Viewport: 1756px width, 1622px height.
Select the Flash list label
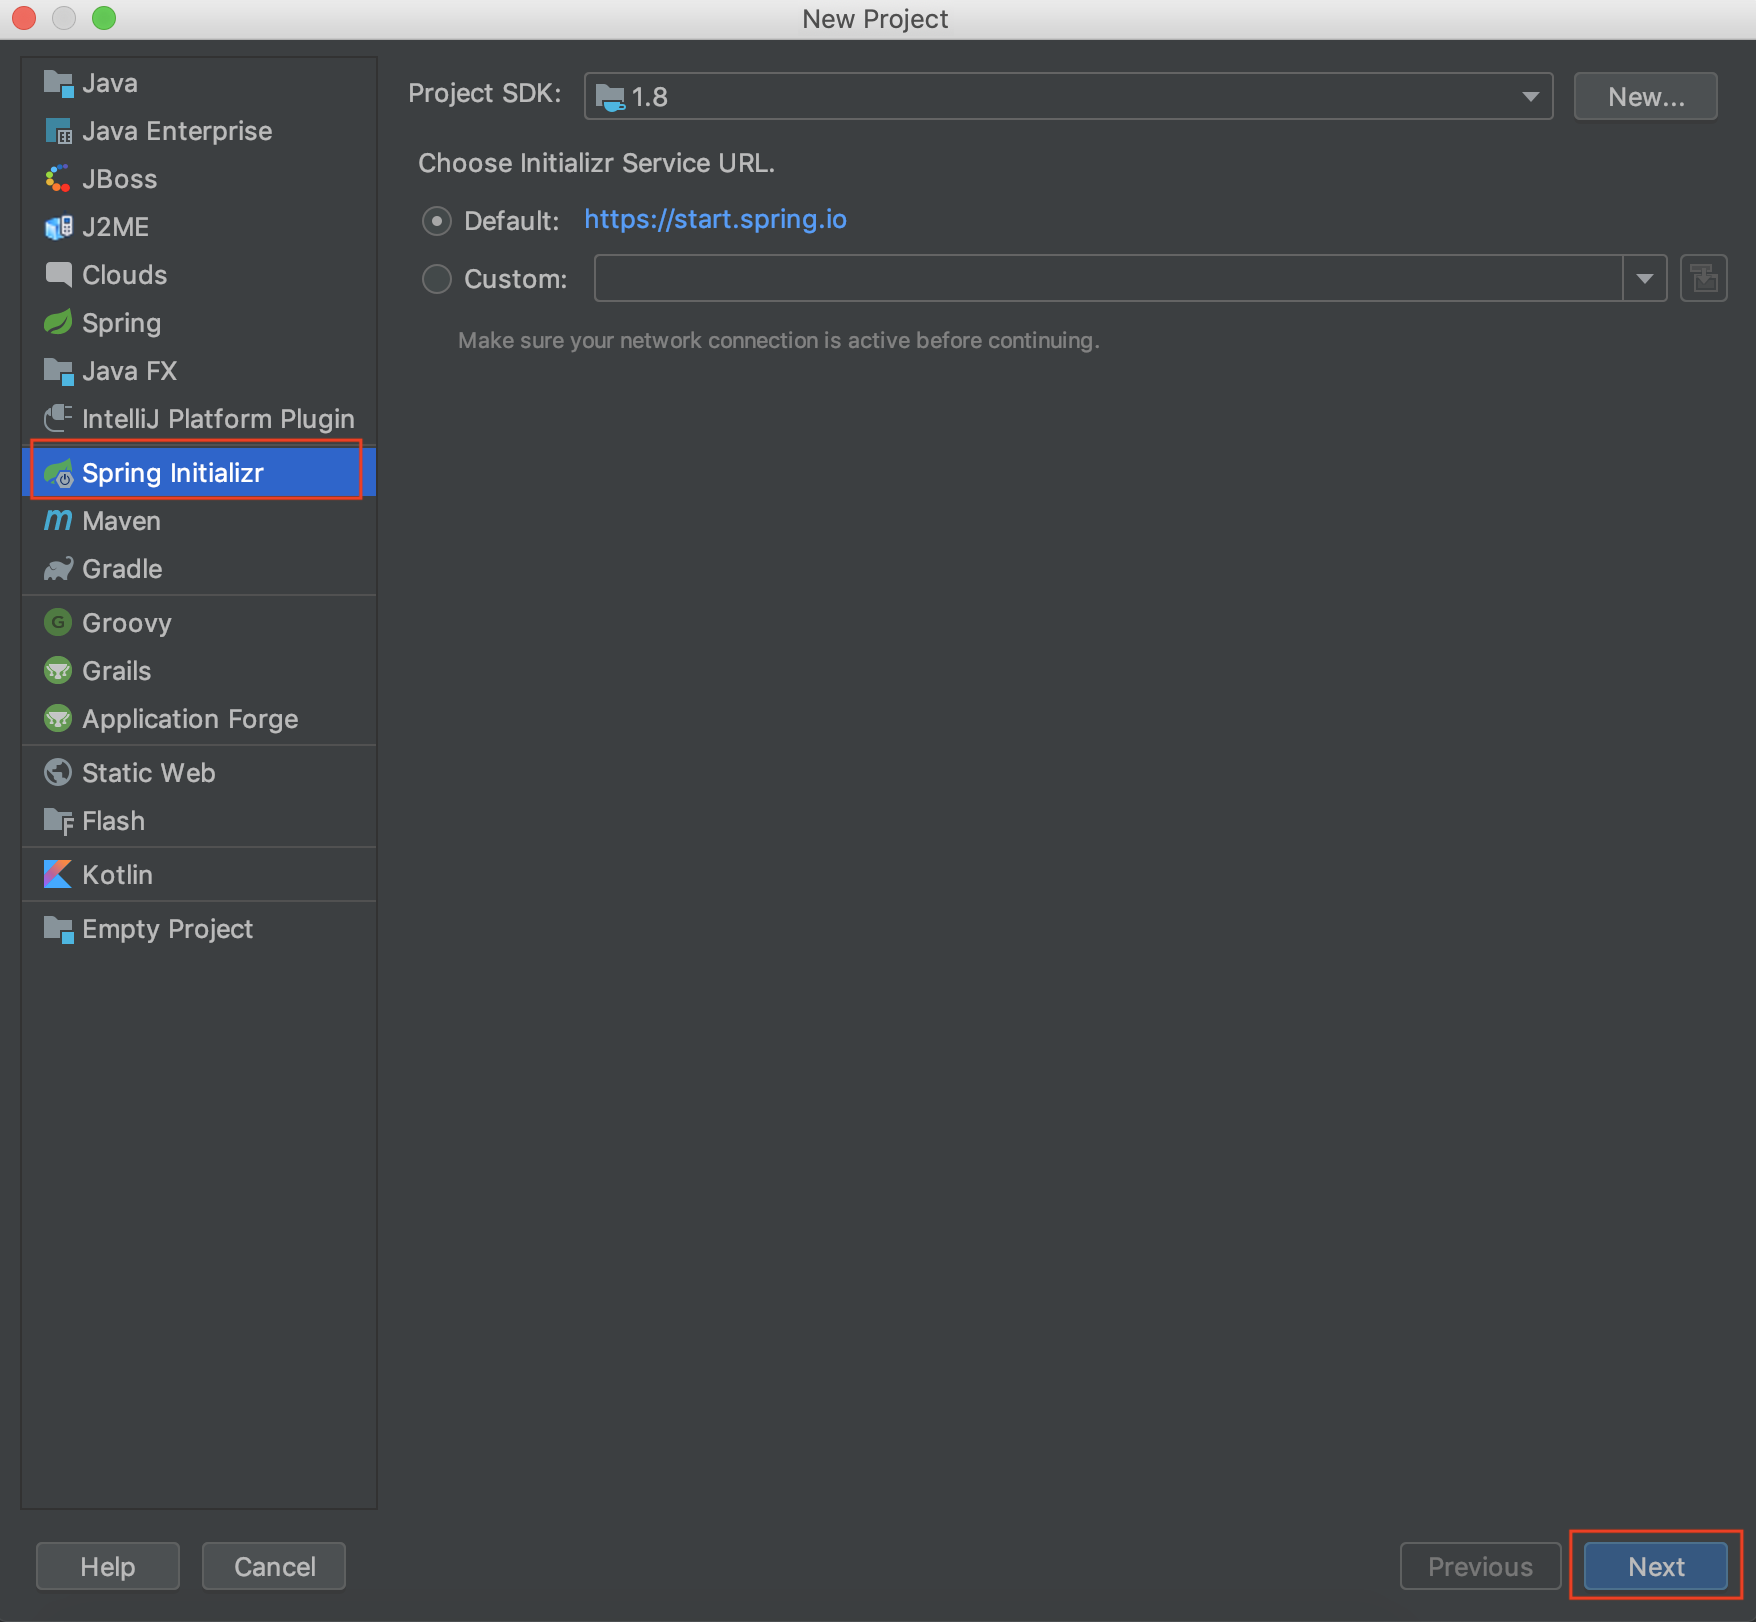coord(114,821)
